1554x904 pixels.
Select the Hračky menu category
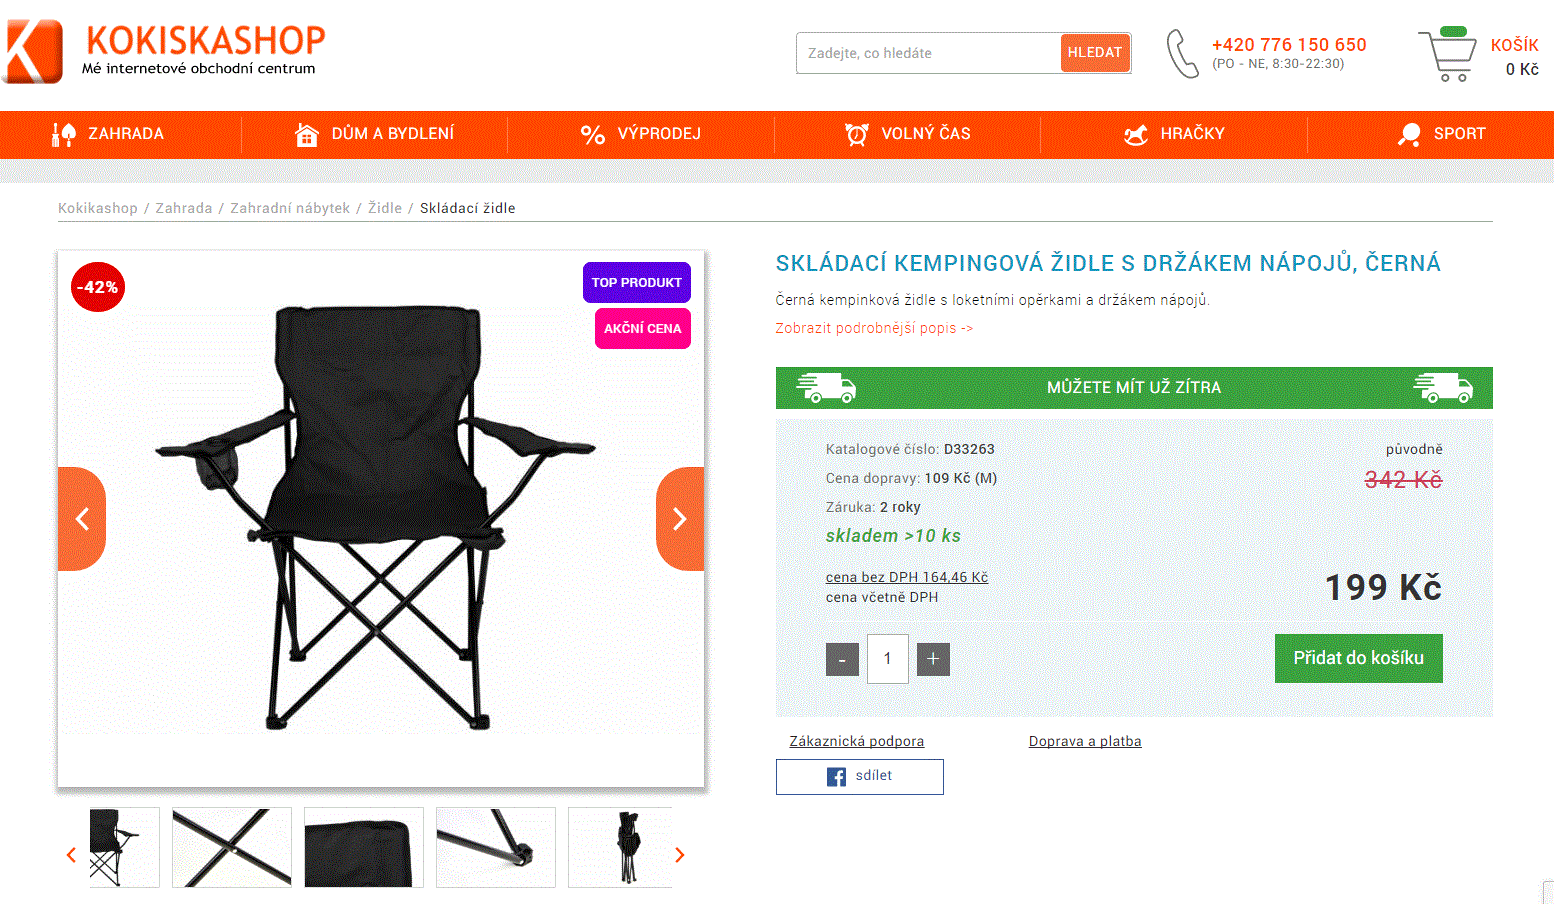[1174, 134]
